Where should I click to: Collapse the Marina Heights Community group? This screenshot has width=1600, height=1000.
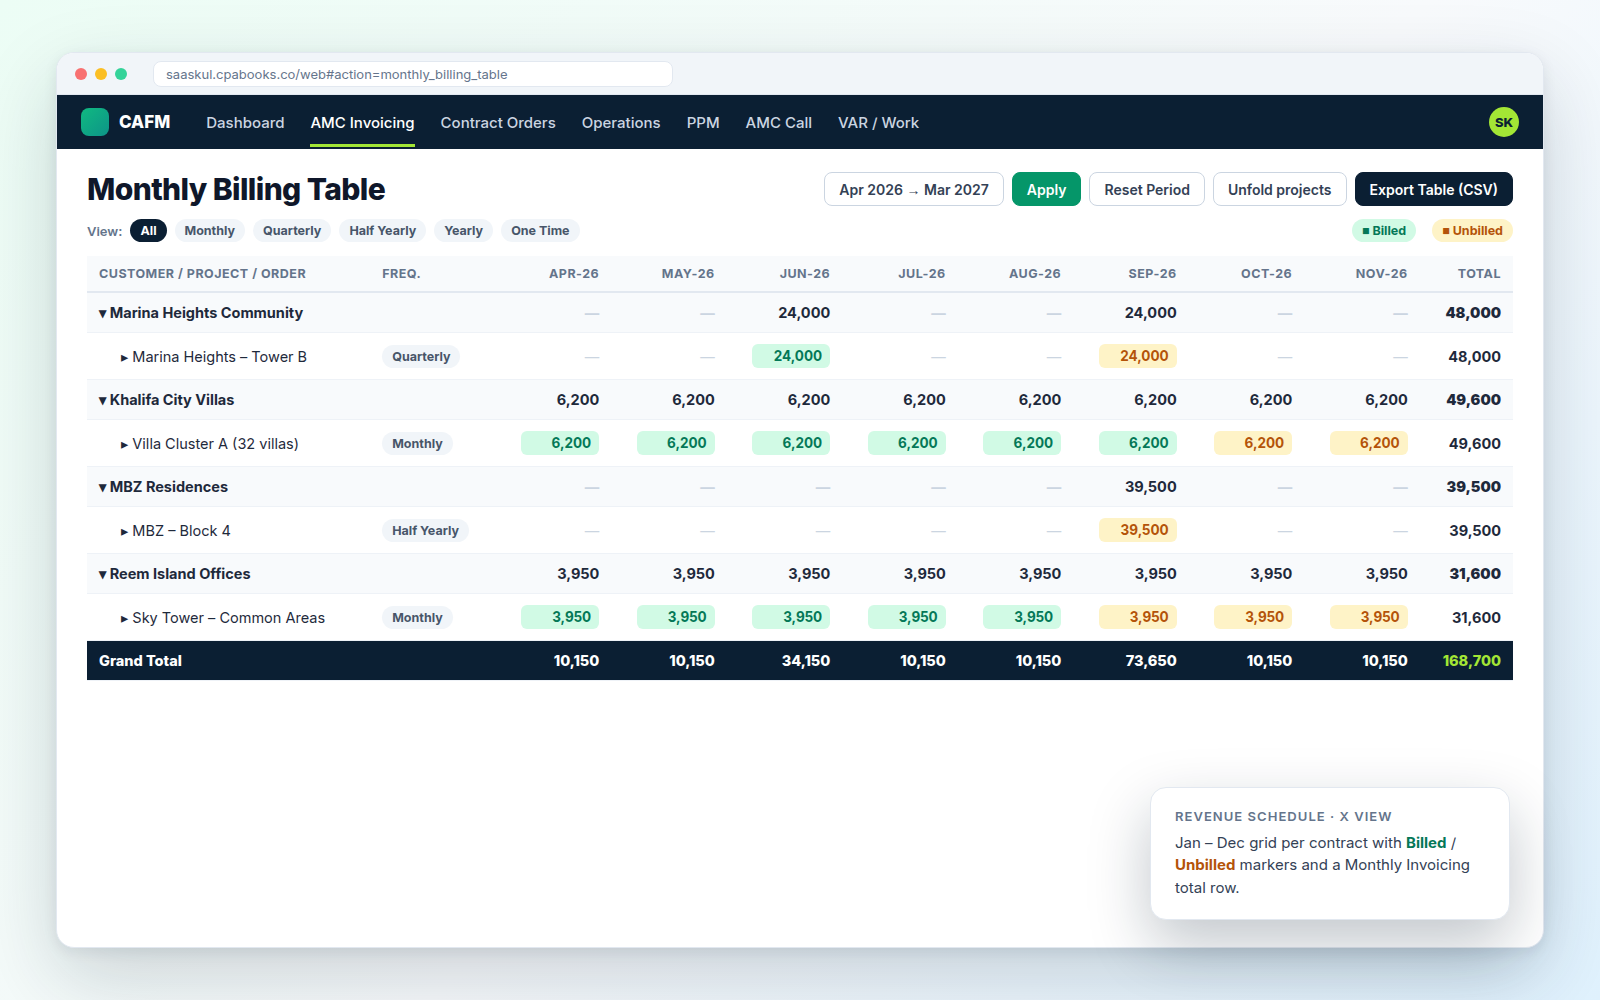point(102,313)
